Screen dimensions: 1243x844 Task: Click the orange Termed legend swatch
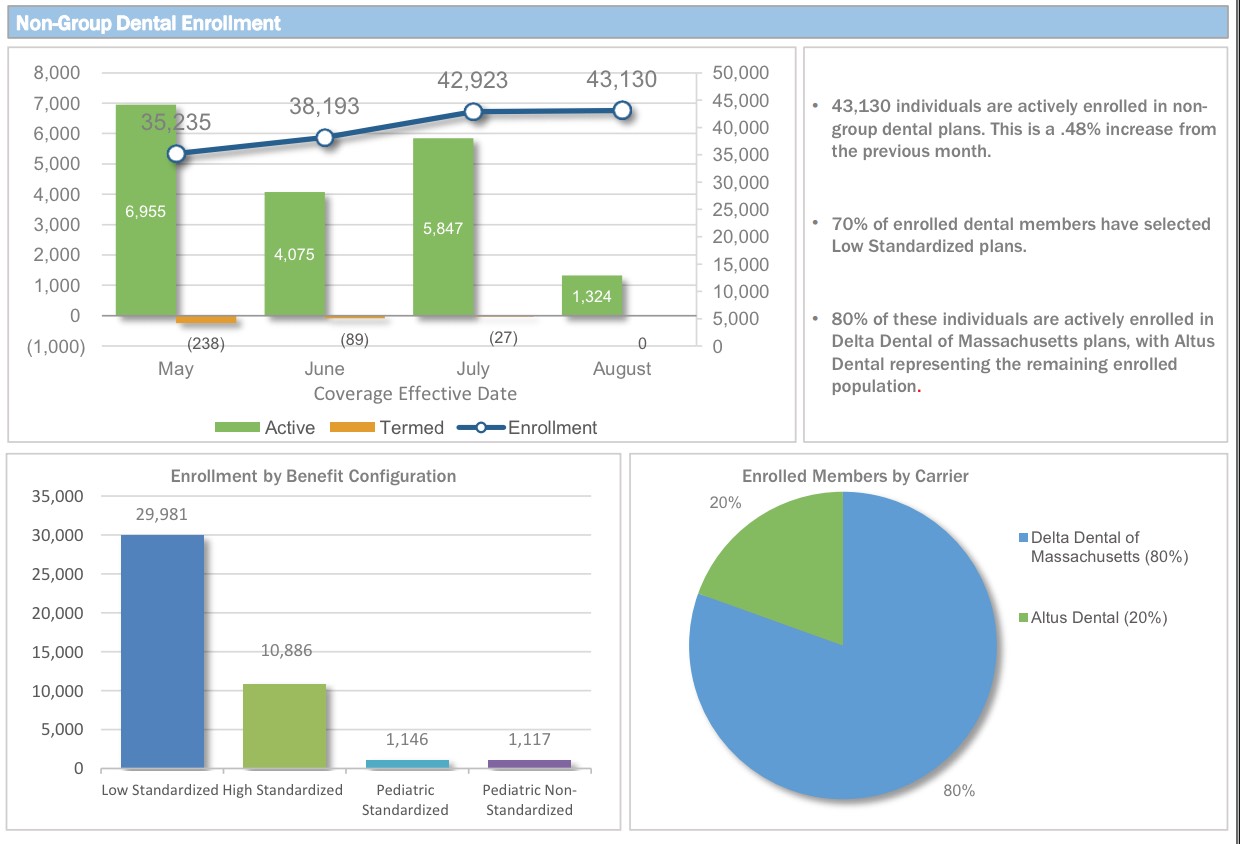click(x=352, y=428)
